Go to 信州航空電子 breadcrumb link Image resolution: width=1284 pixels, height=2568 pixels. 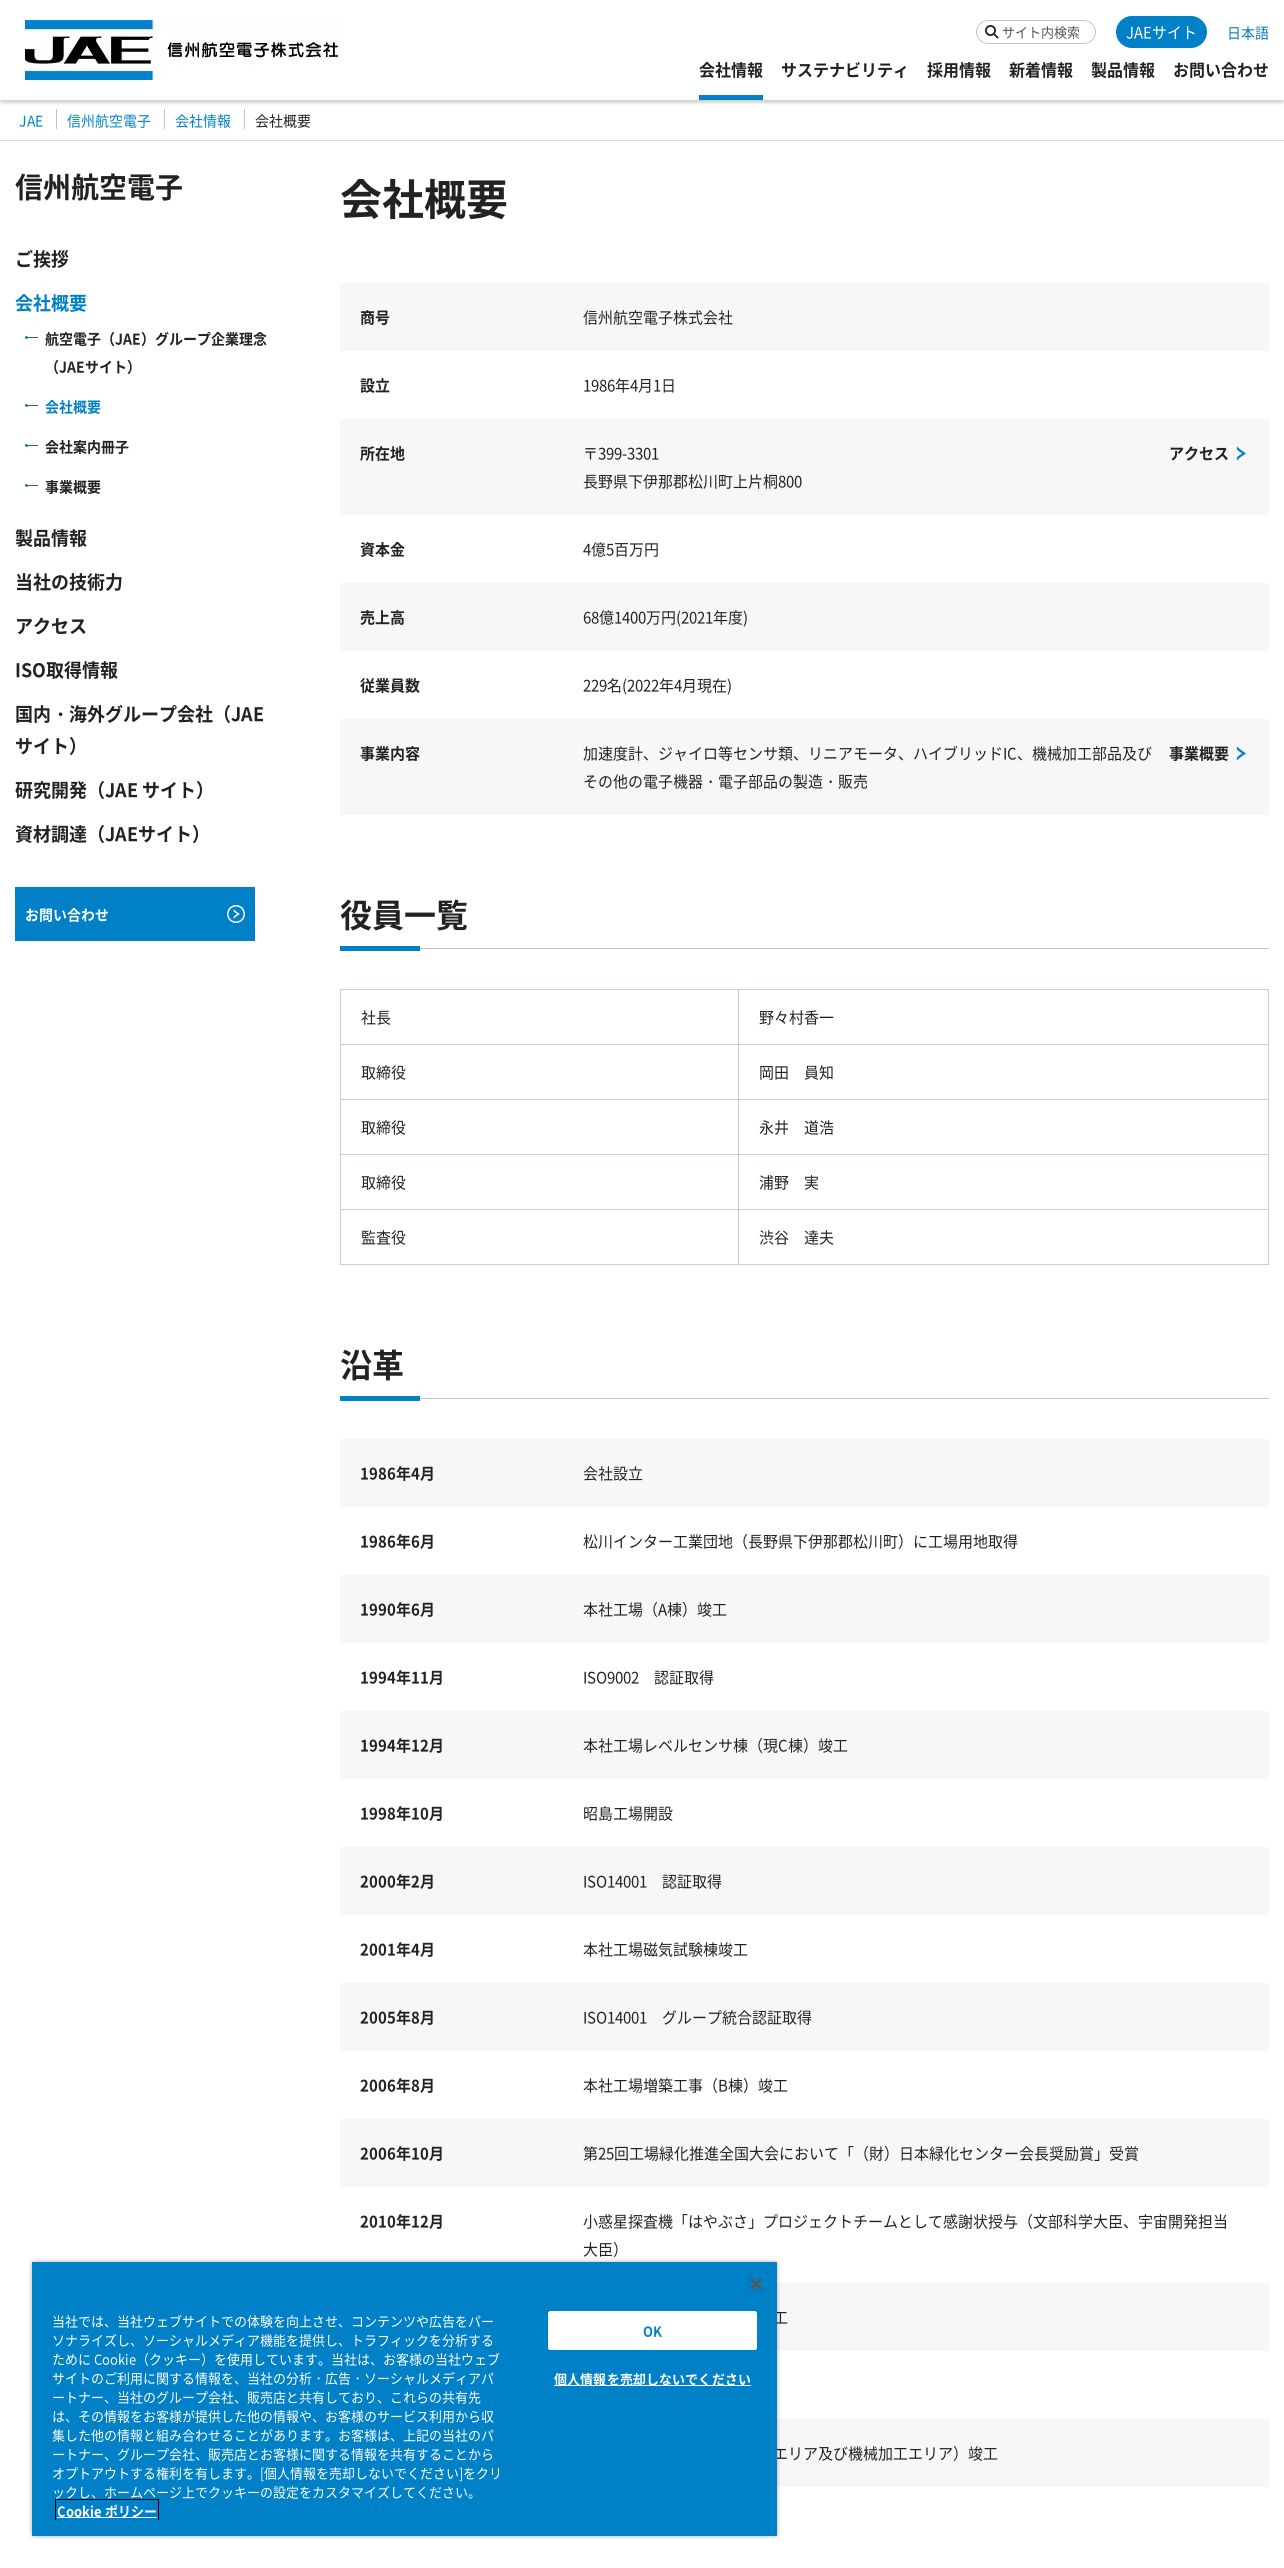pyautogui.click(x=109, y=121)
